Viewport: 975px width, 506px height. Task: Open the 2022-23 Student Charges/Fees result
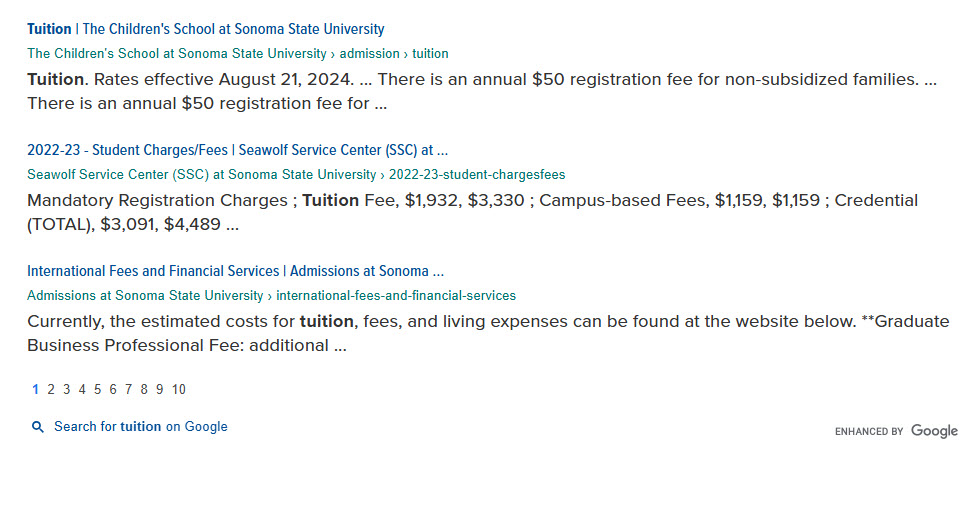pos(237,150)
